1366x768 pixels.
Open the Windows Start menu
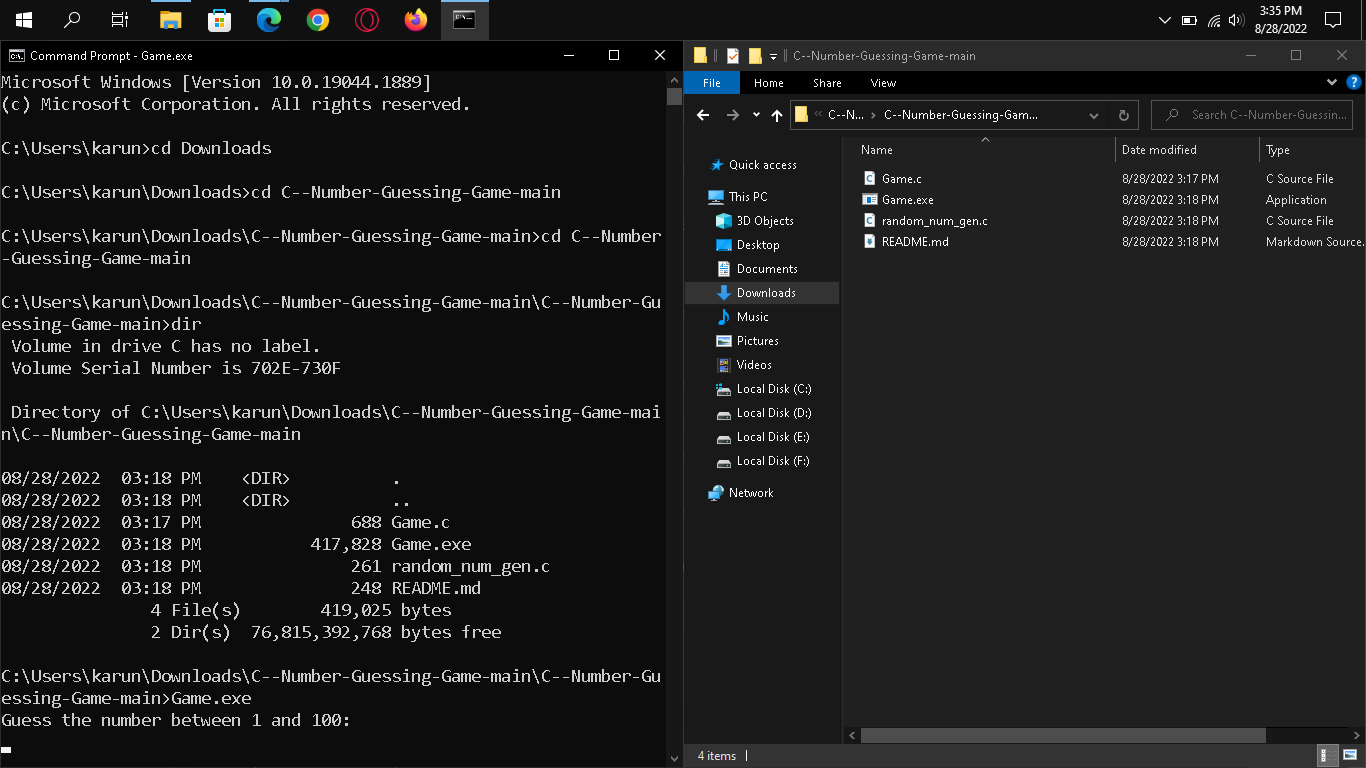(x=23, y=20)
